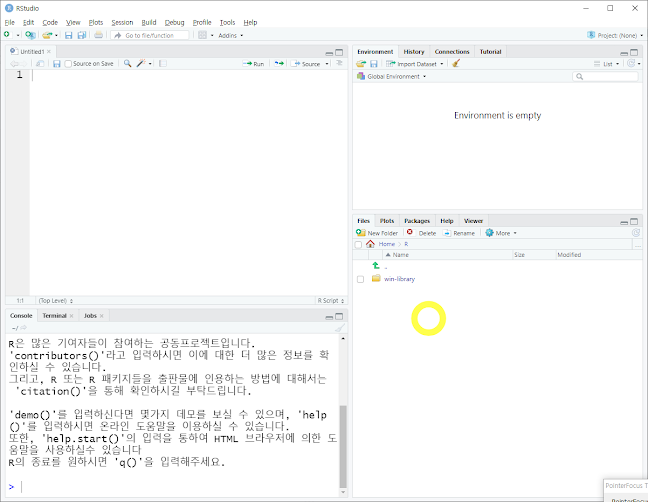Open the More gear menu

(501, 233)
